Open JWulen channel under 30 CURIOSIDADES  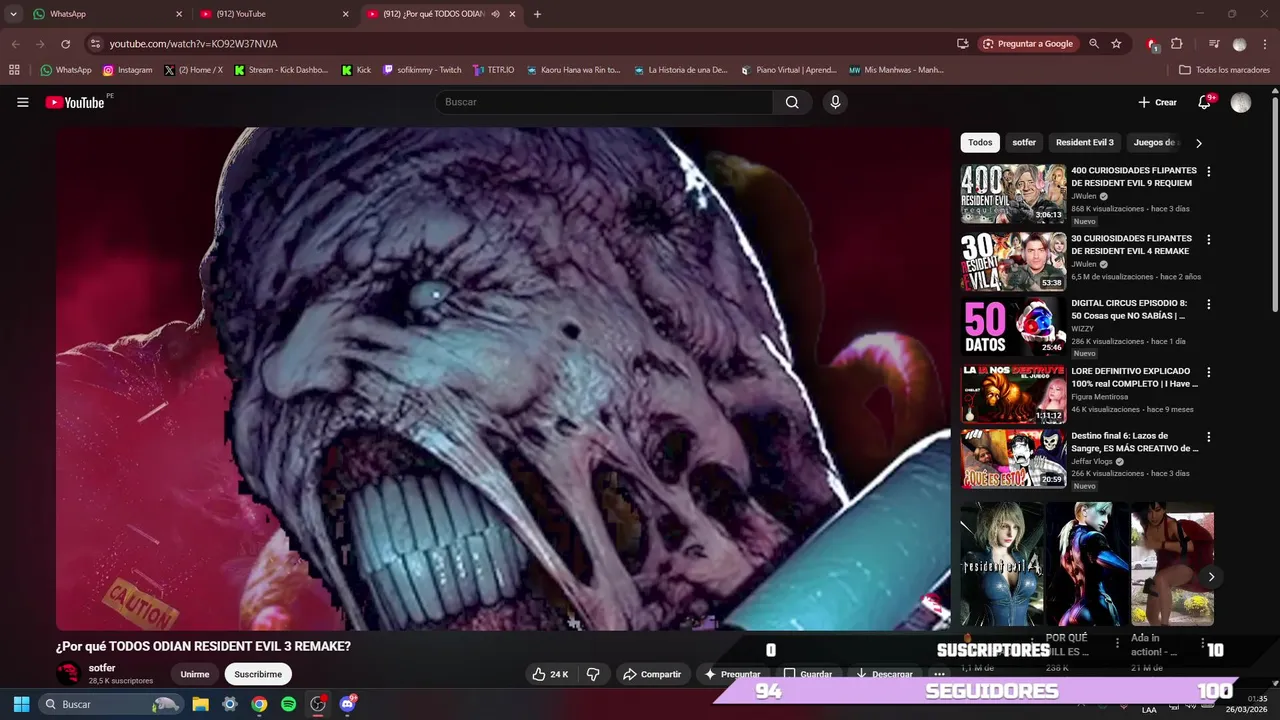tap(1084, 264)
